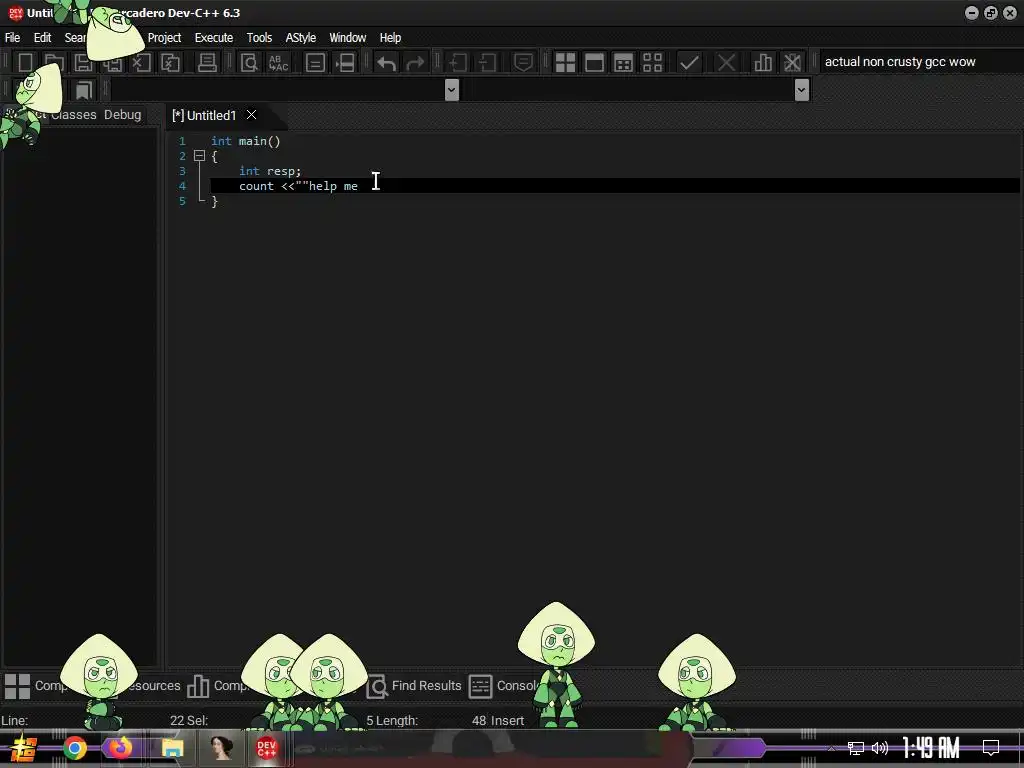Collapse the code fold at line 2
The width and height of the screenshot is (1024, 768).
(x=199, y=156)
